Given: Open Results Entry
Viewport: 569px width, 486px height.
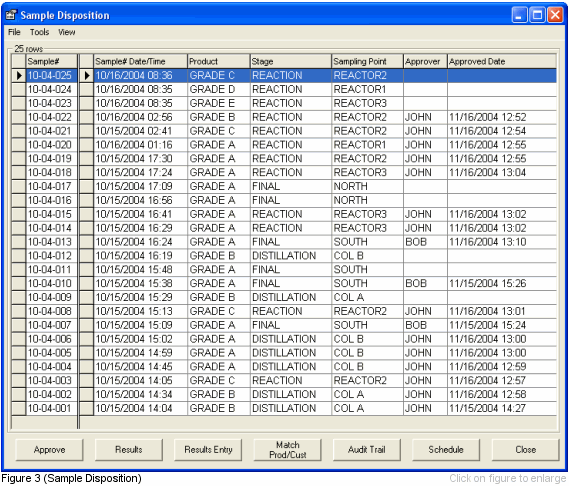Looking at the screenshot, I should point(208,450).
